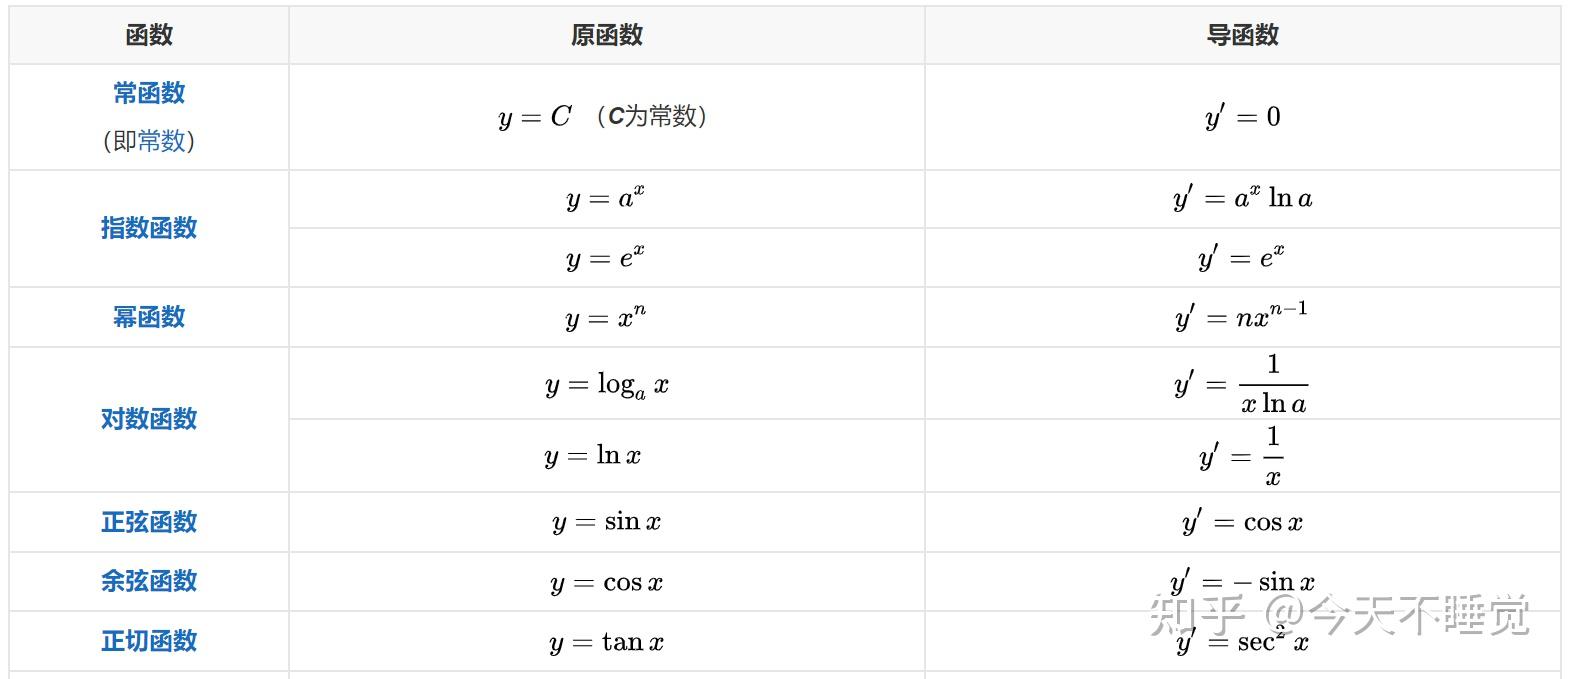Open the 余弦函数 link

tap(149, 581)
